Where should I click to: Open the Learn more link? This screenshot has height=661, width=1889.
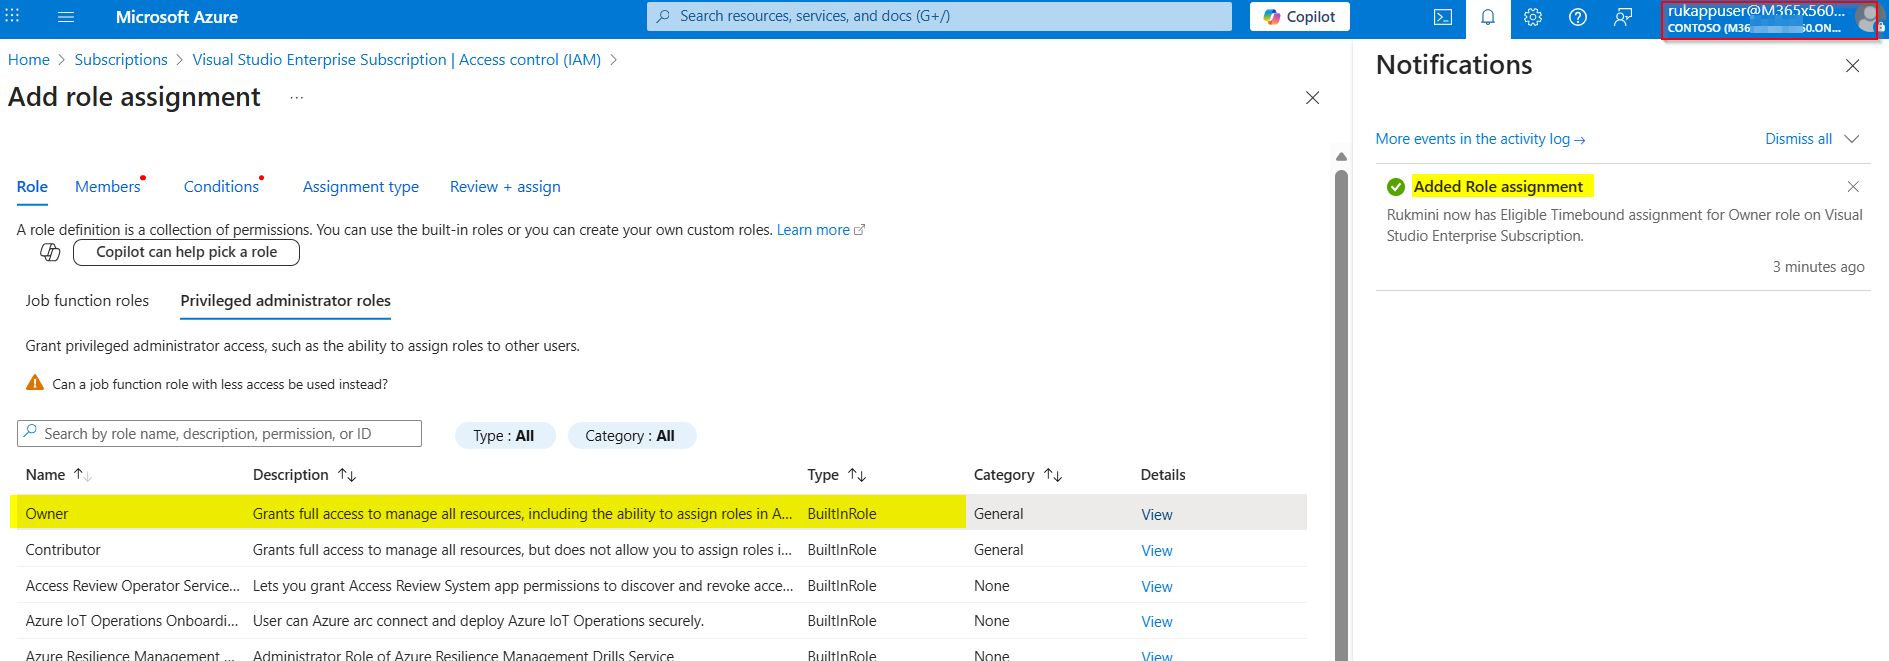click(x=821, y=230)
